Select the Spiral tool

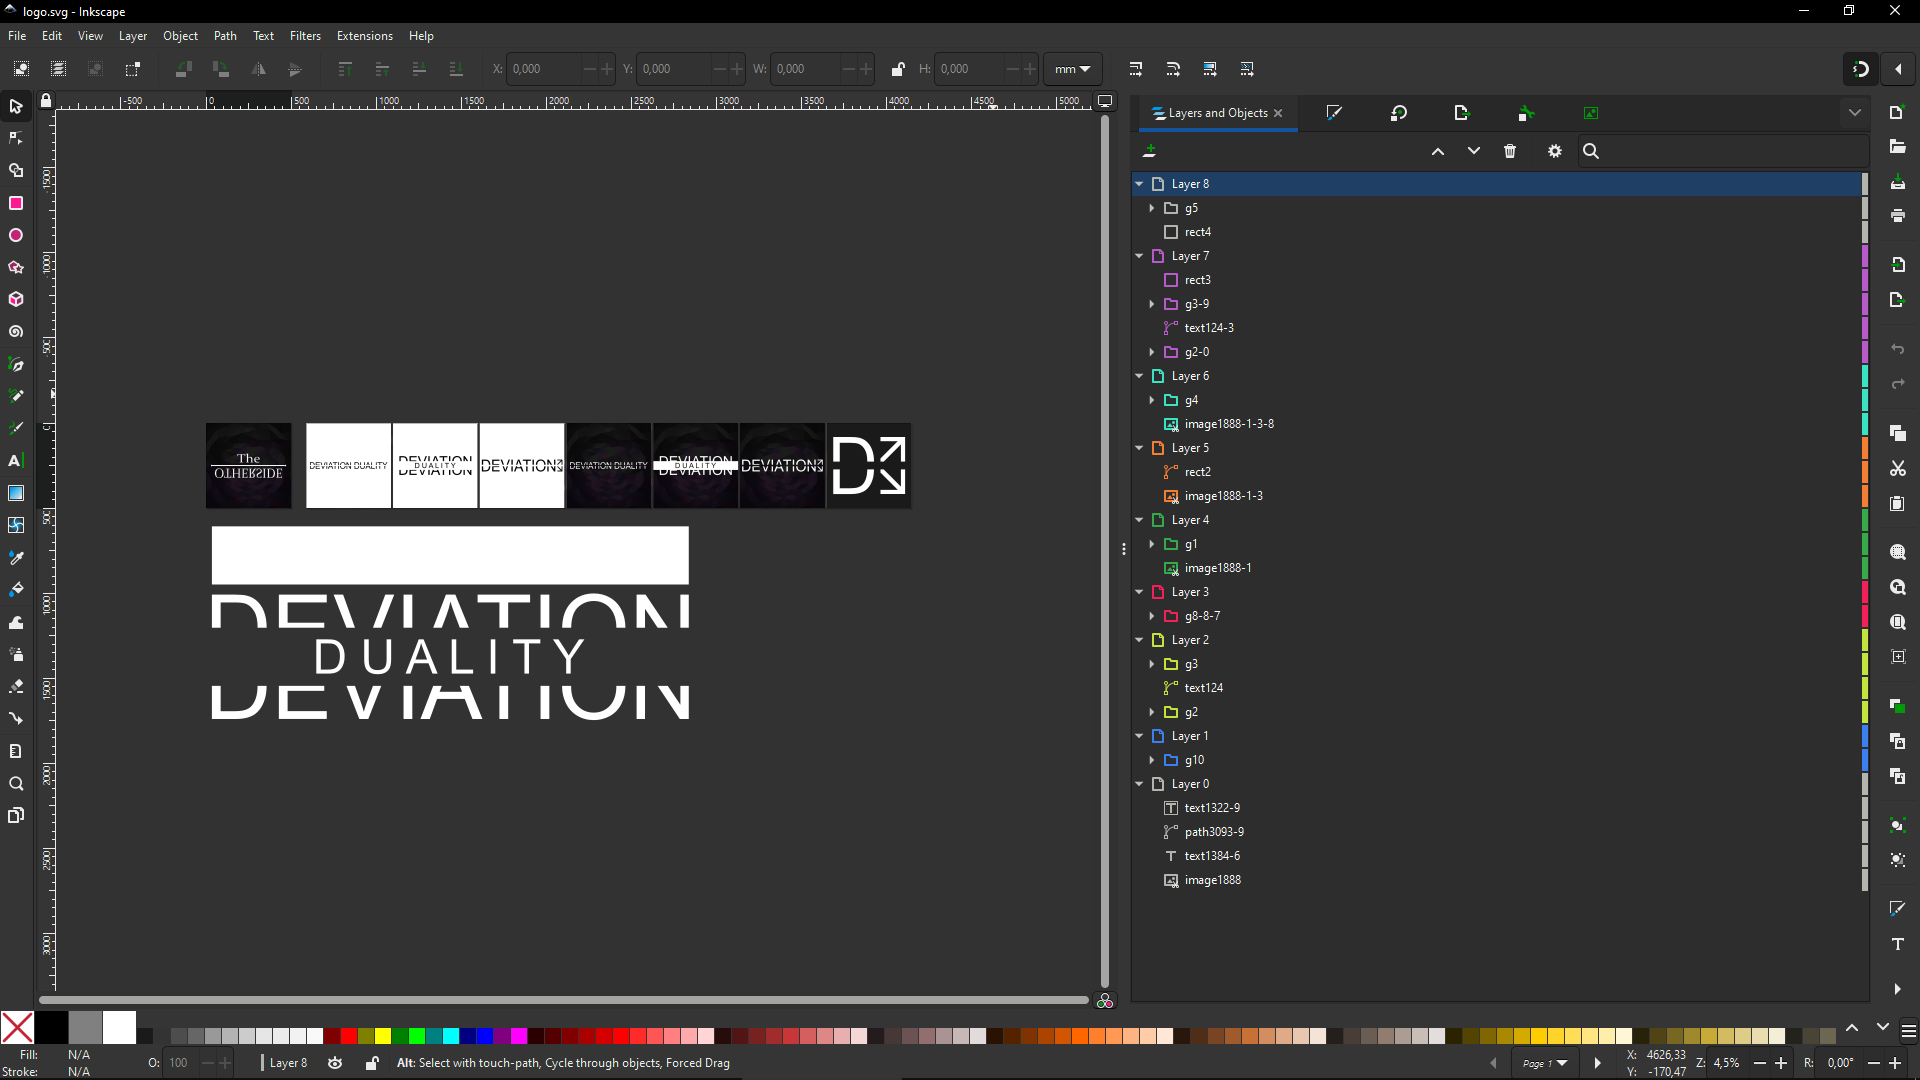(x=16, y=332)
